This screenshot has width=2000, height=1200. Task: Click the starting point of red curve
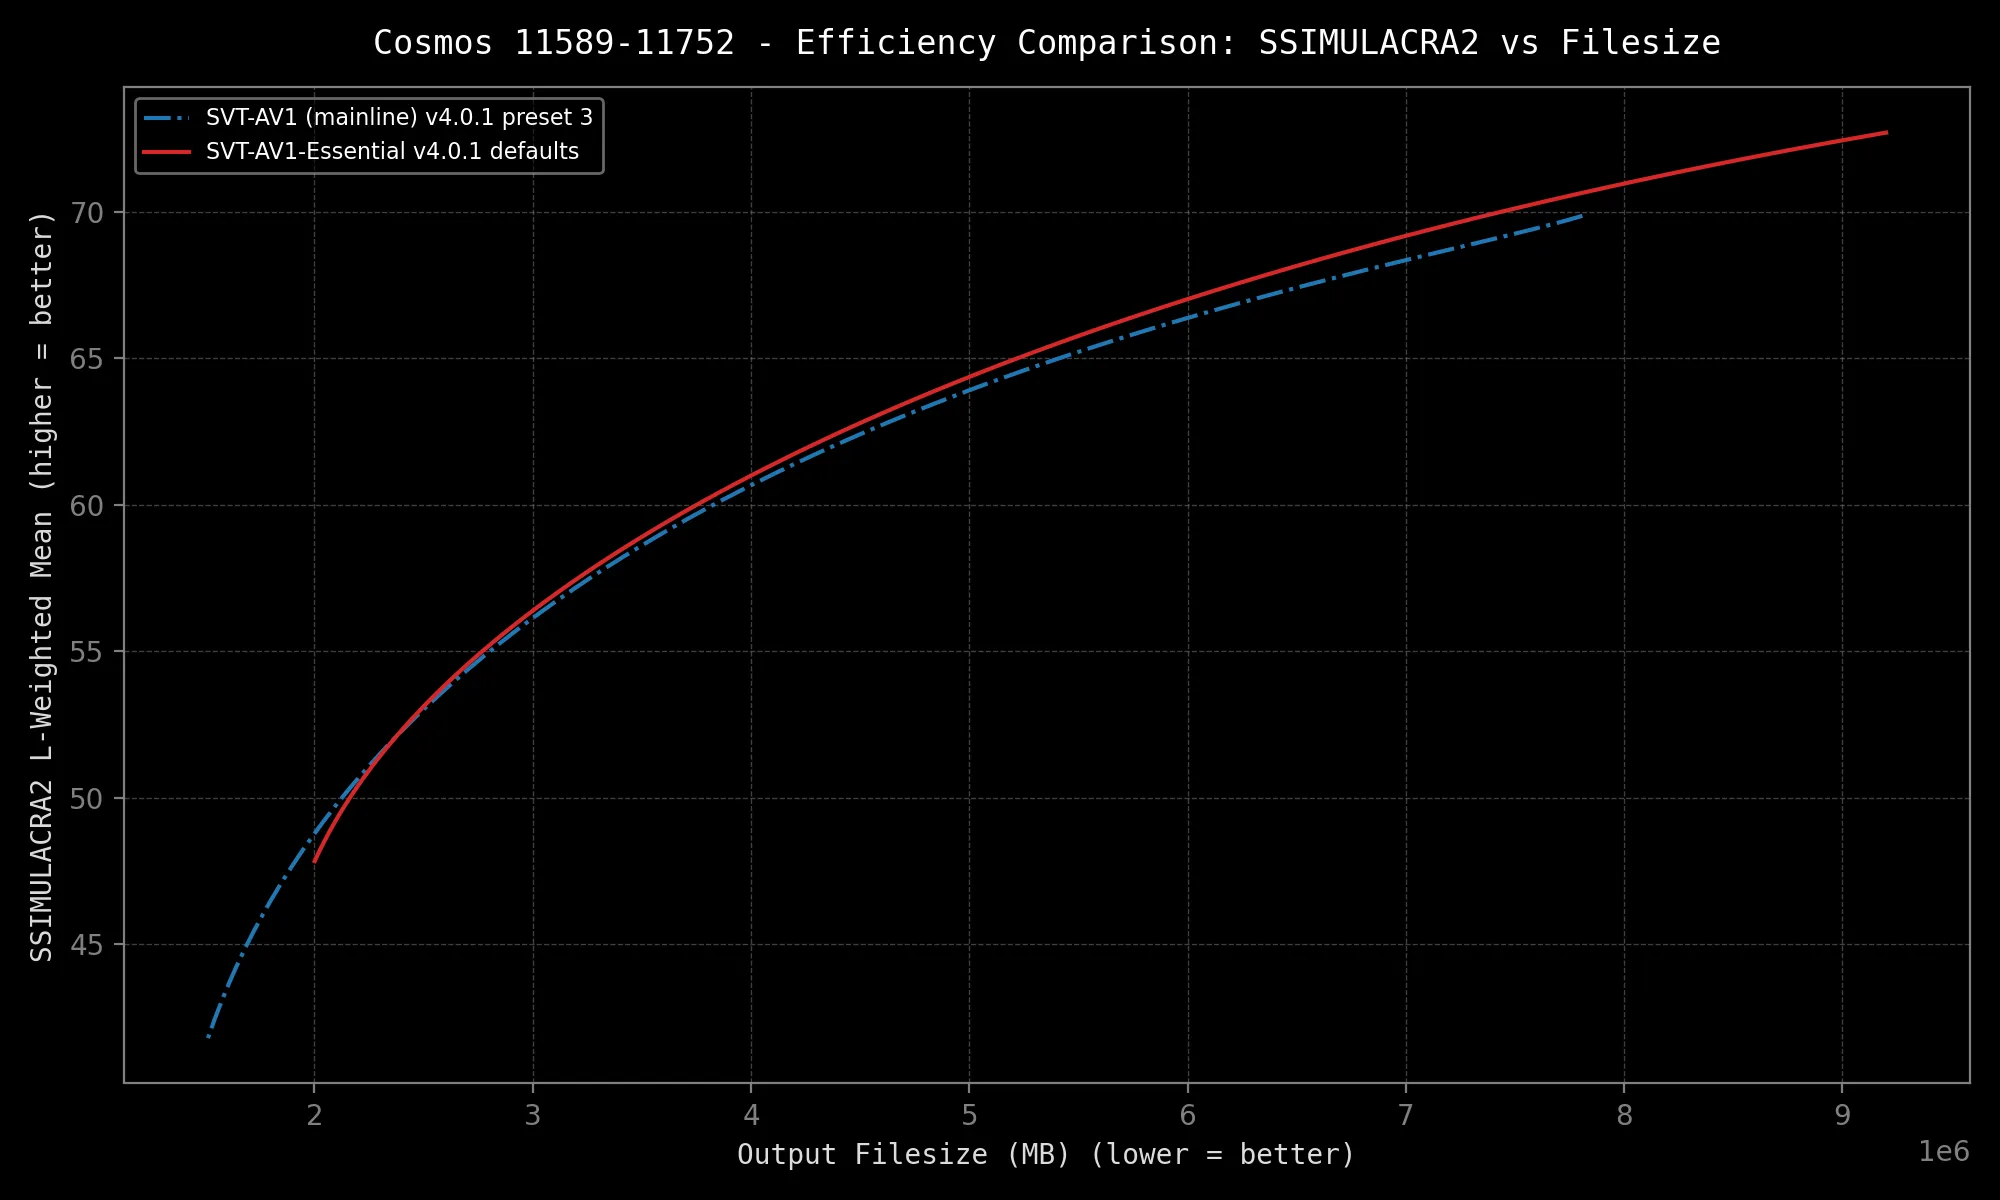(314, 861)
